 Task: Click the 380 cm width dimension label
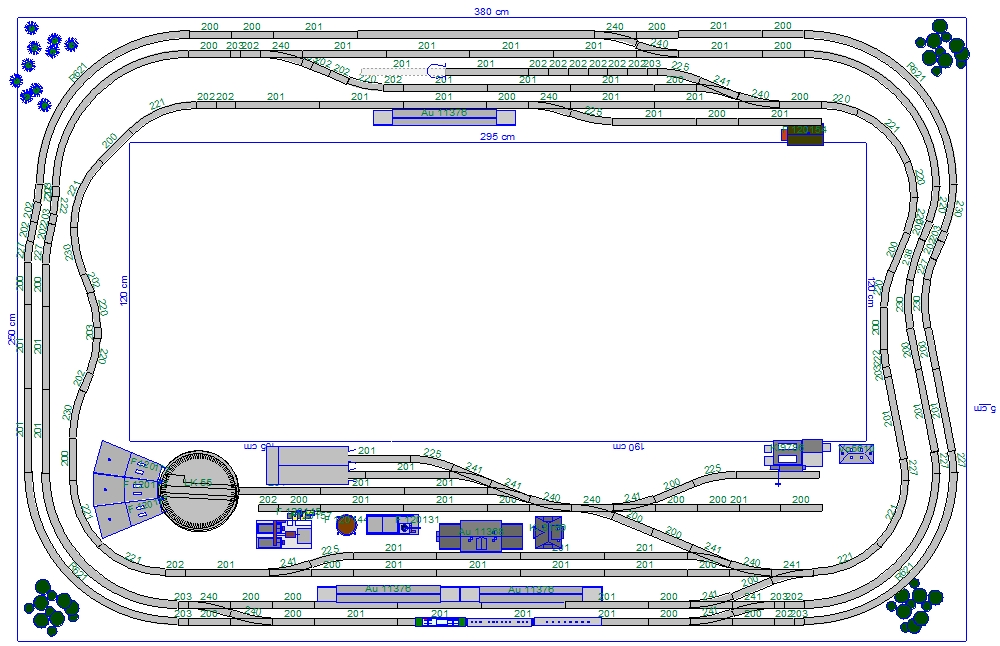point(491,11)
